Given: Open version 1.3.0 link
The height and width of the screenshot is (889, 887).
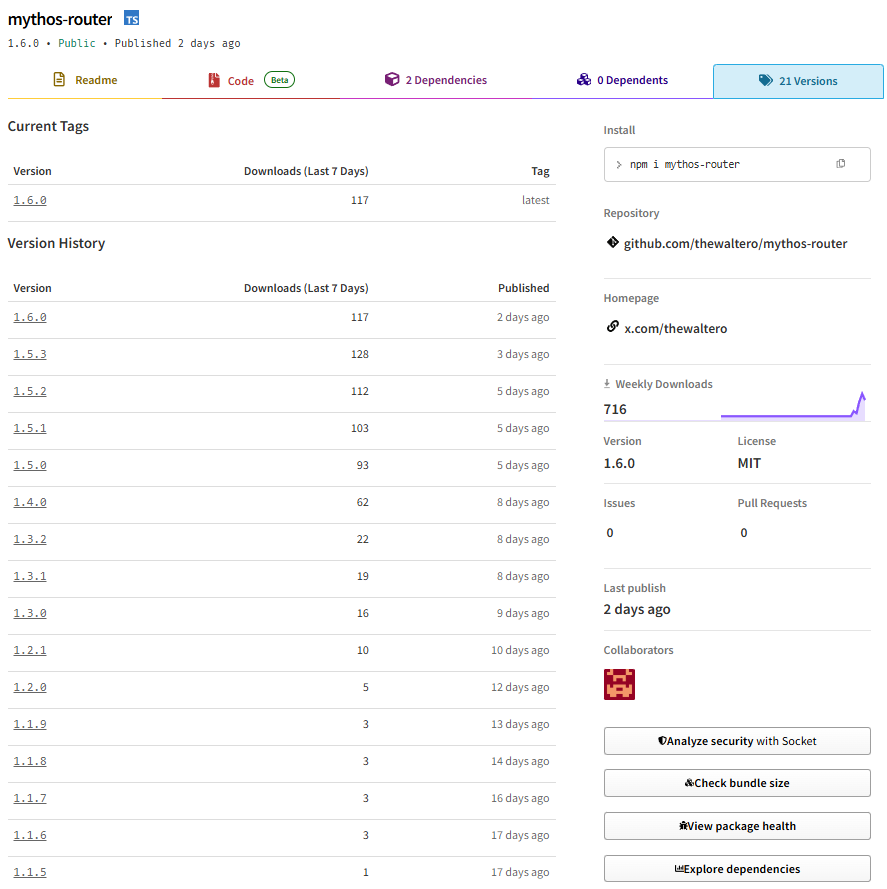Looking at the screenshot, I should pyautogui.click(x=30, y=613).
